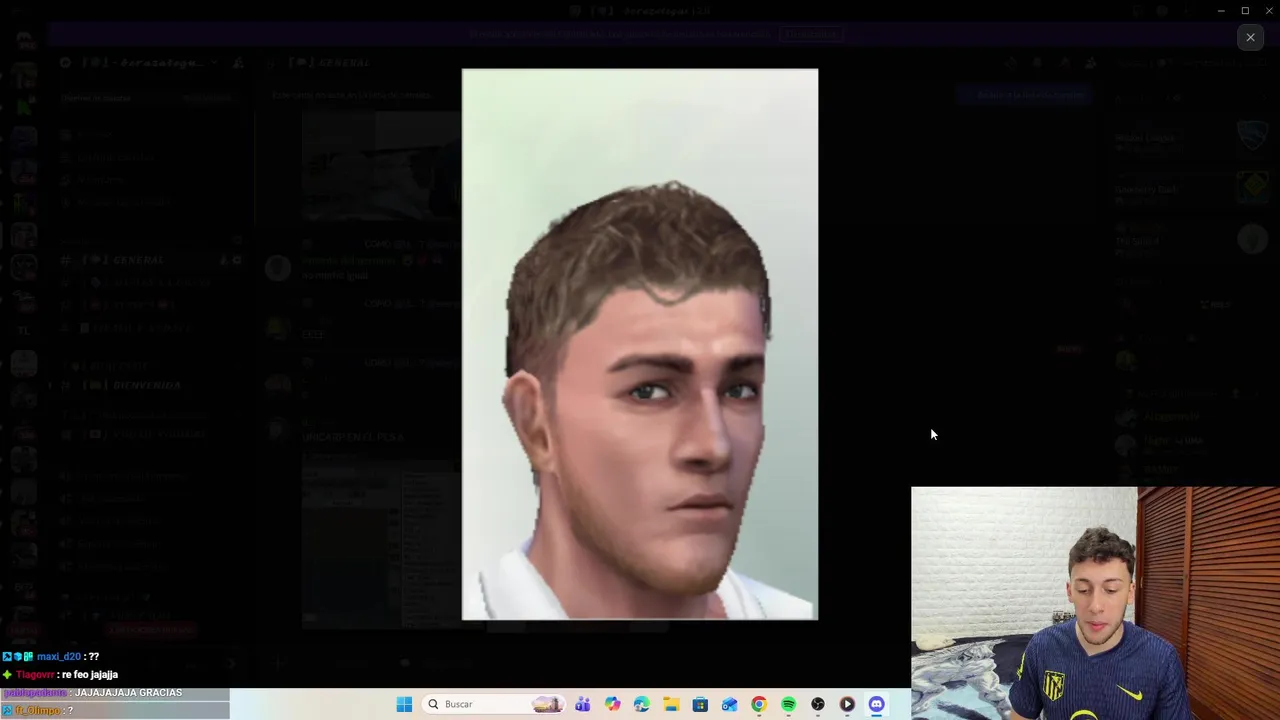Open File Explorer from the taskbar
This screenshot has height=720, width=1280.
click(x=671, y=704)
